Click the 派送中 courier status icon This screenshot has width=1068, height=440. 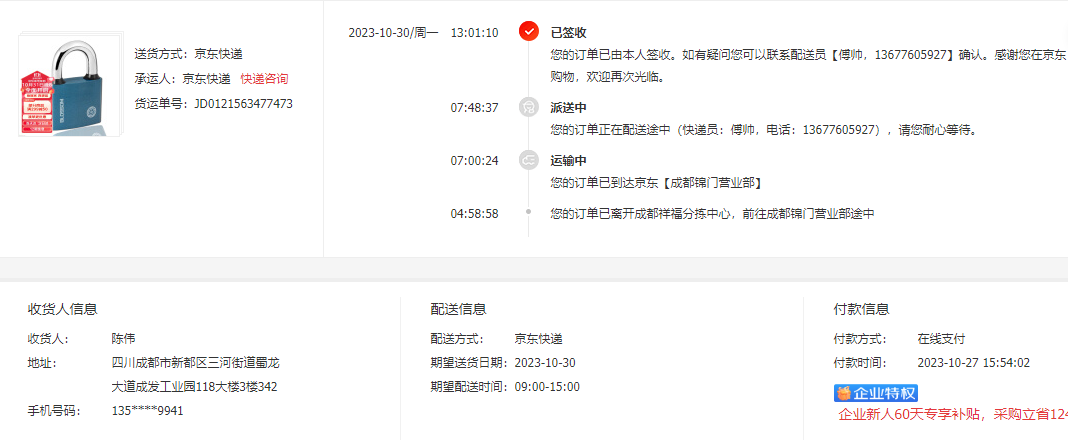coord(529,107)
